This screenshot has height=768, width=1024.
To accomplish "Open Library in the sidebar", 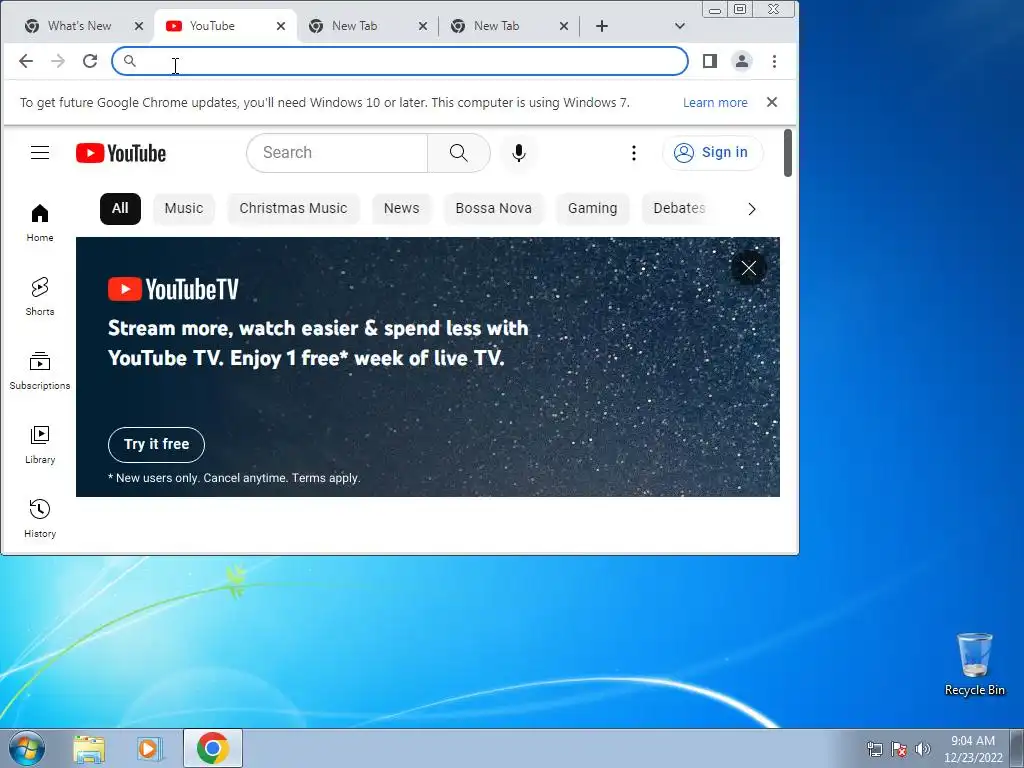I will 40,445.
